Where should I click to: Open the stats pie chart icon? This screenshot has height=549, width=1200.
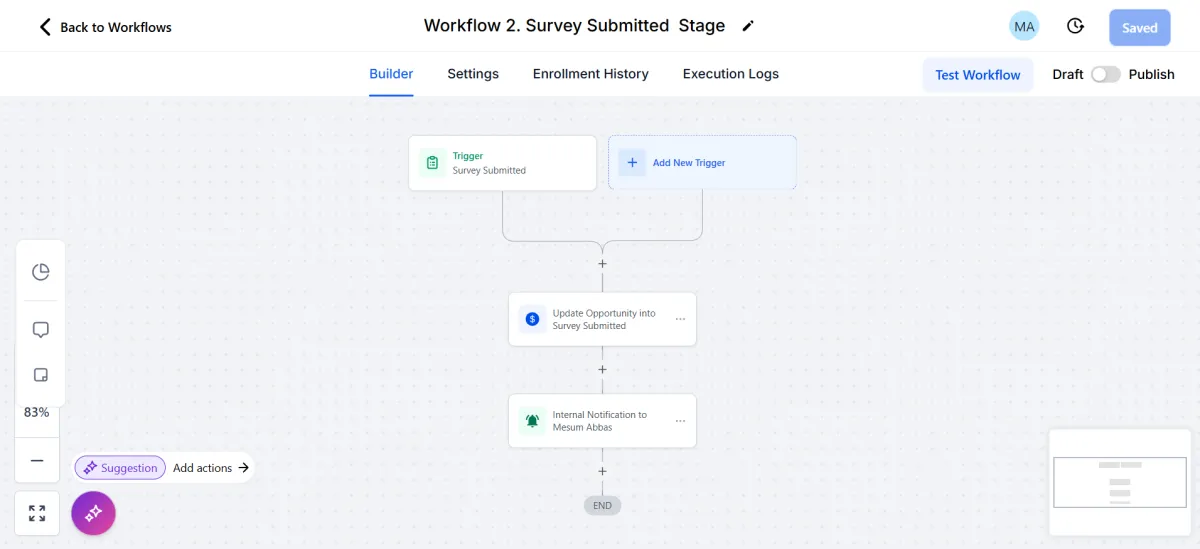tap(41, 272)
